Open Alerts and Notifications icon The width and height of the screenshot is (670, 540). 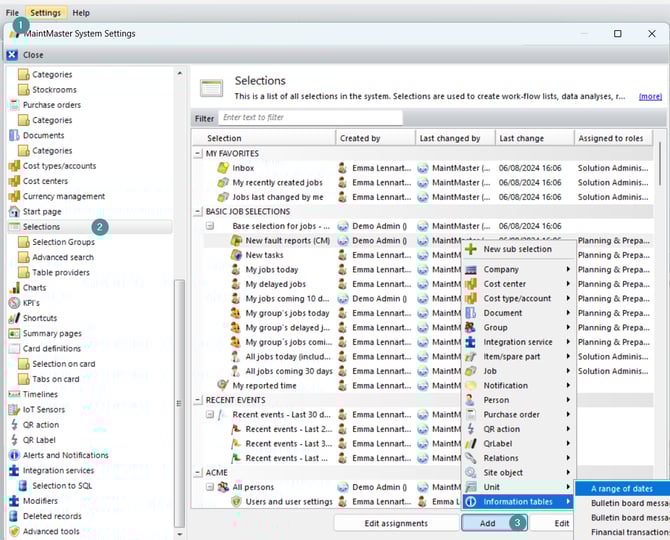click(14, 455)
